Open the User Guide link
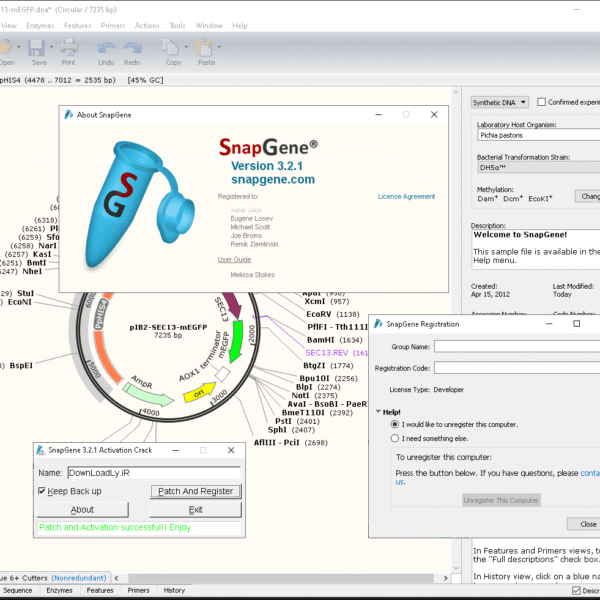Image resolution: width=600 pixels, height=600 pixels. point(234,259)
